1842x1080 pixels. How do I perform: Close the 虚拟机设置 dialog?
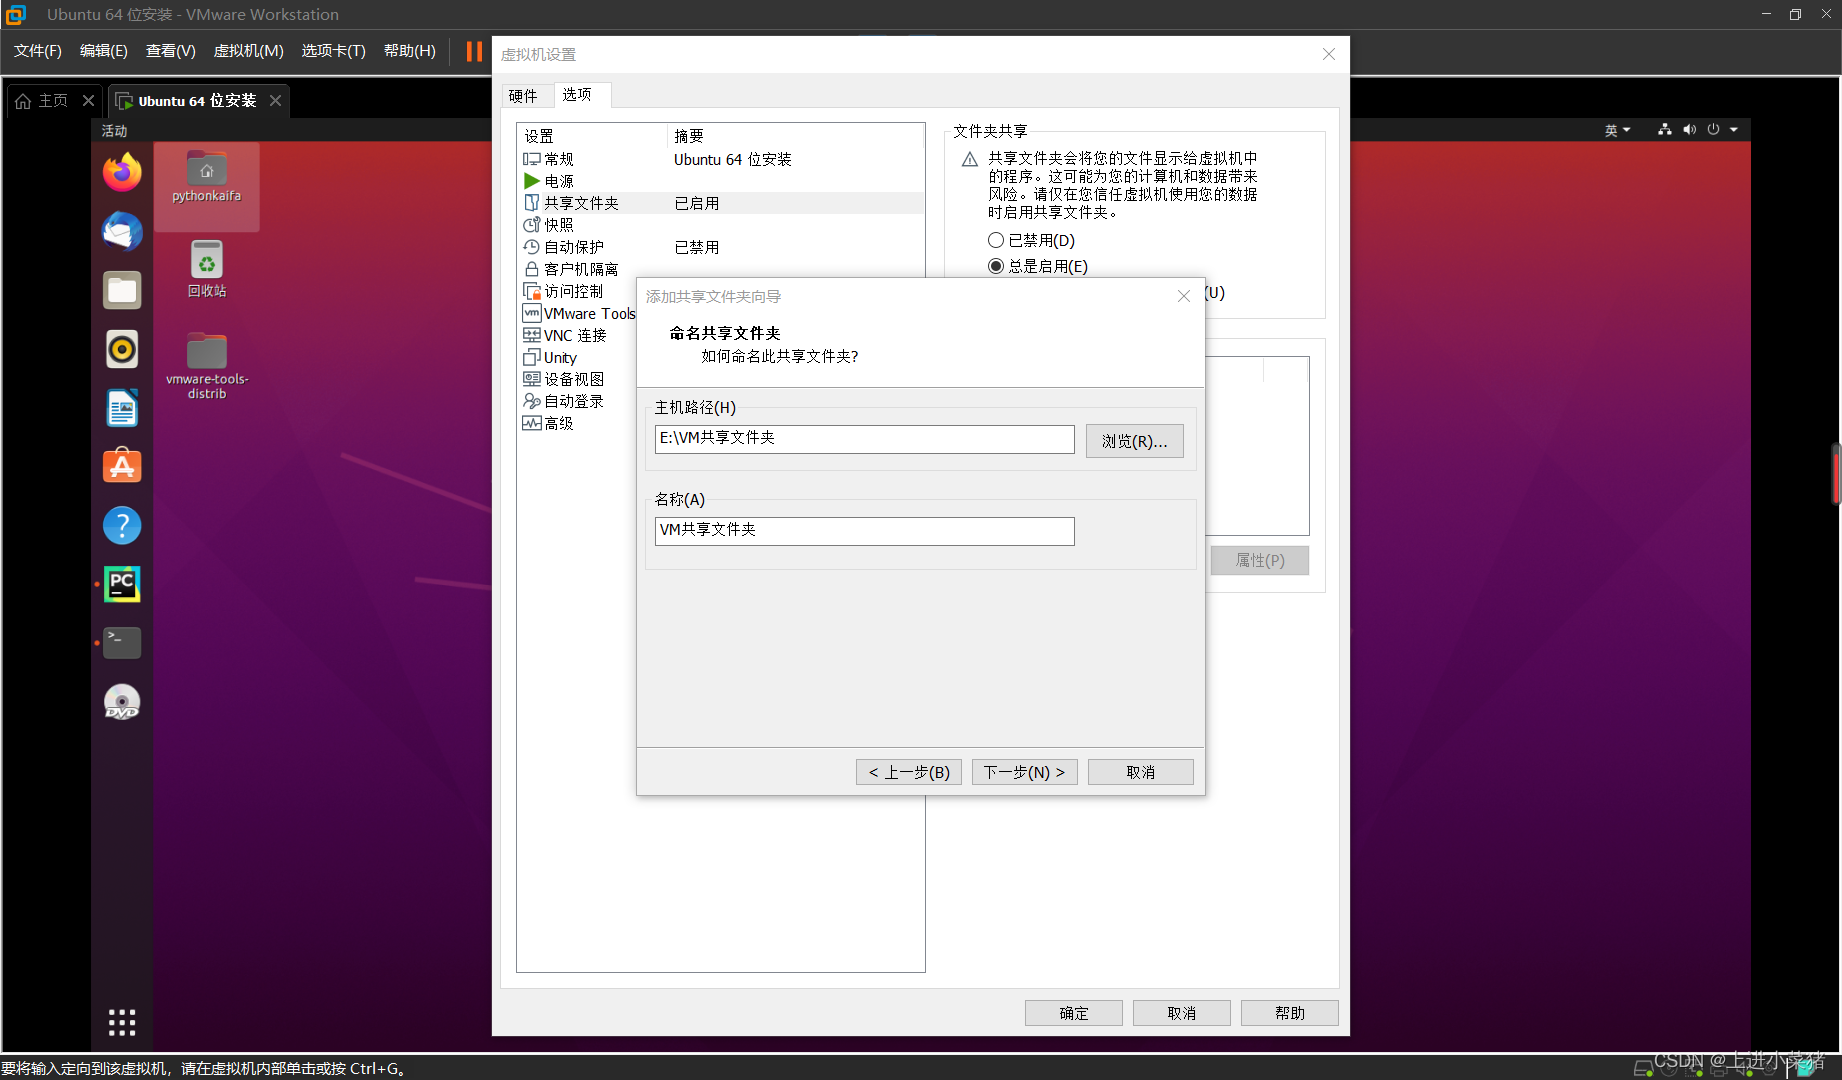(x=1329, y=54)
